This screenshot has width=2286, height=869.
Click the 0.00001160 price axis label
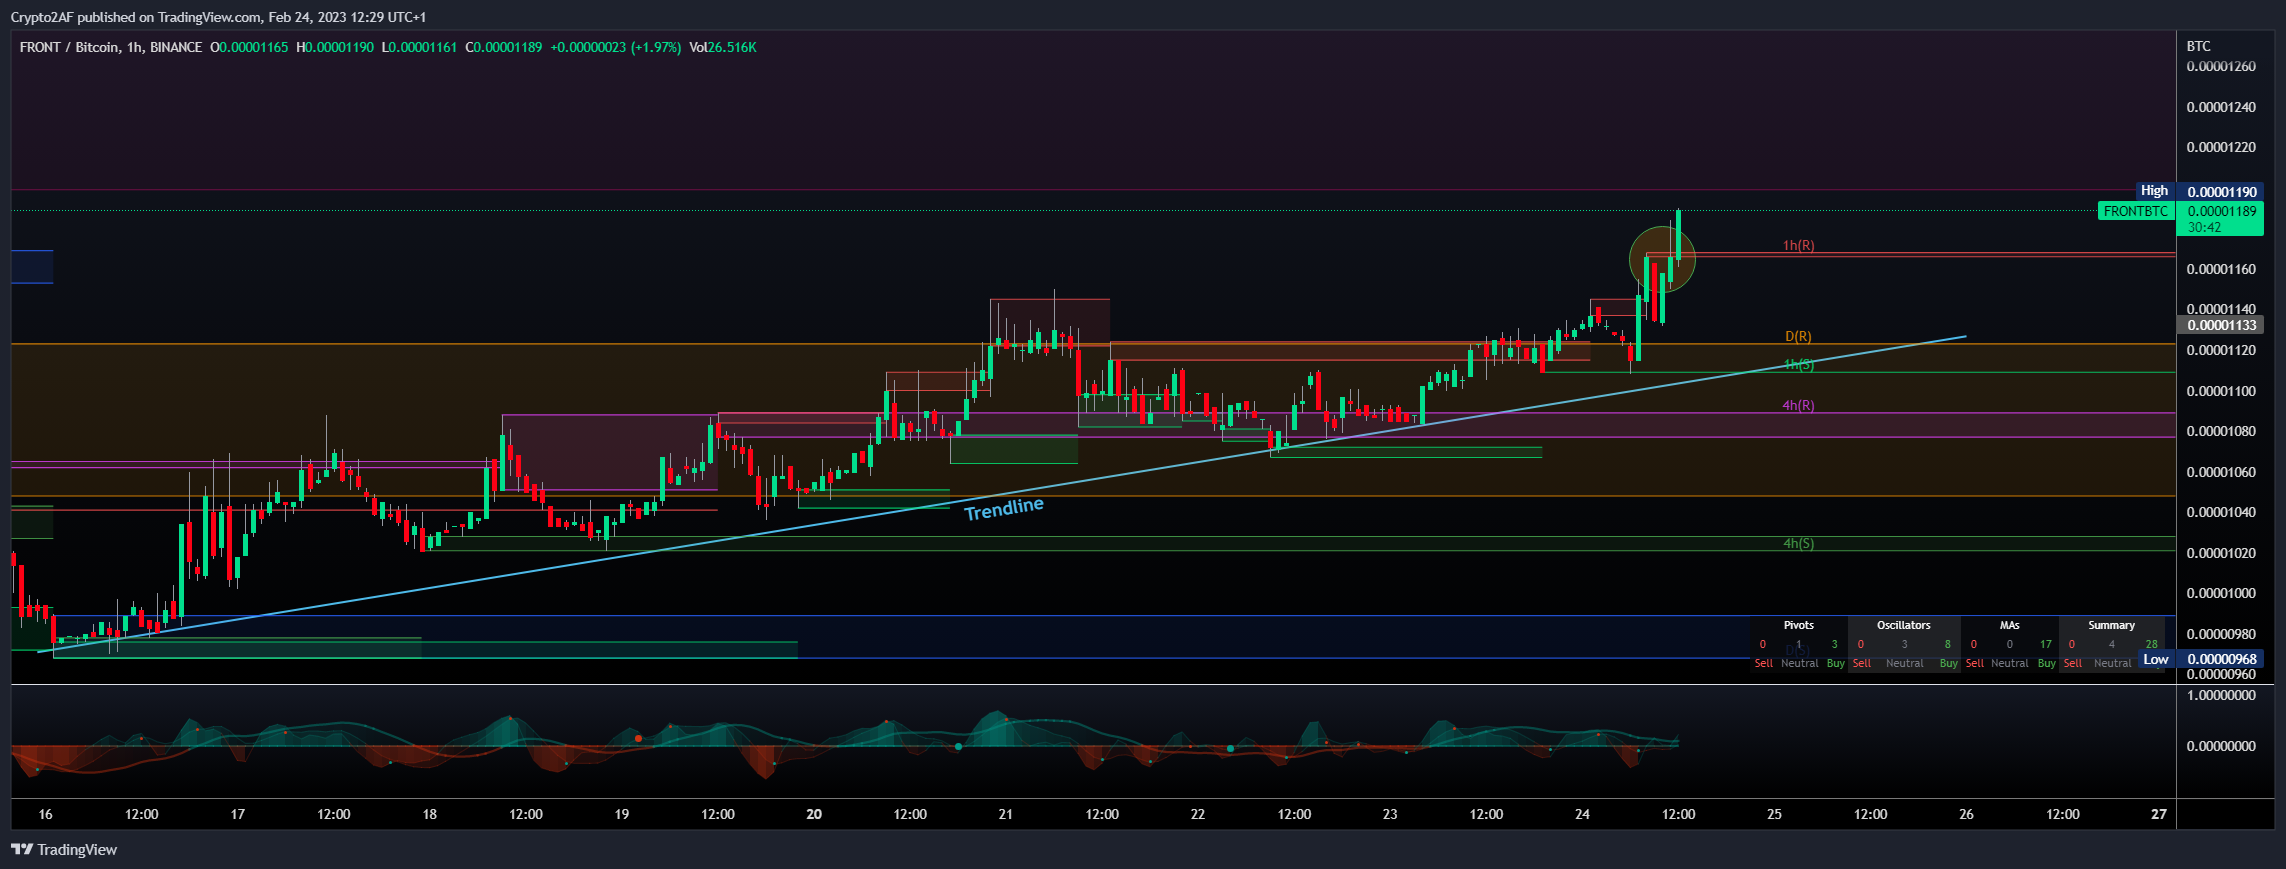(x=2221, y=269)
